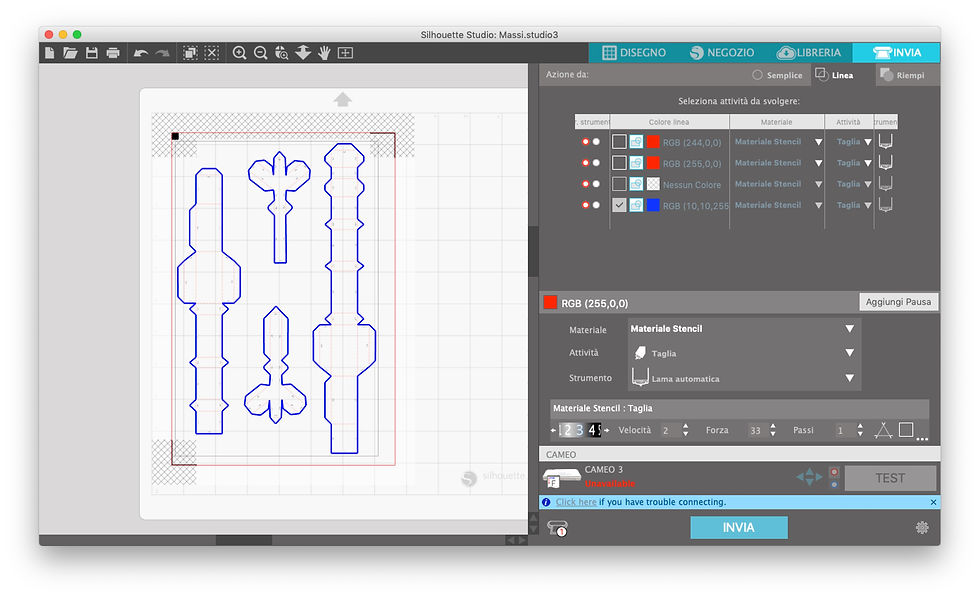Viewport: 980px width, 598px height.
Task: Uncheck the RGB (10,10,255) row checkbox
Action: click(x=619, y=205)
